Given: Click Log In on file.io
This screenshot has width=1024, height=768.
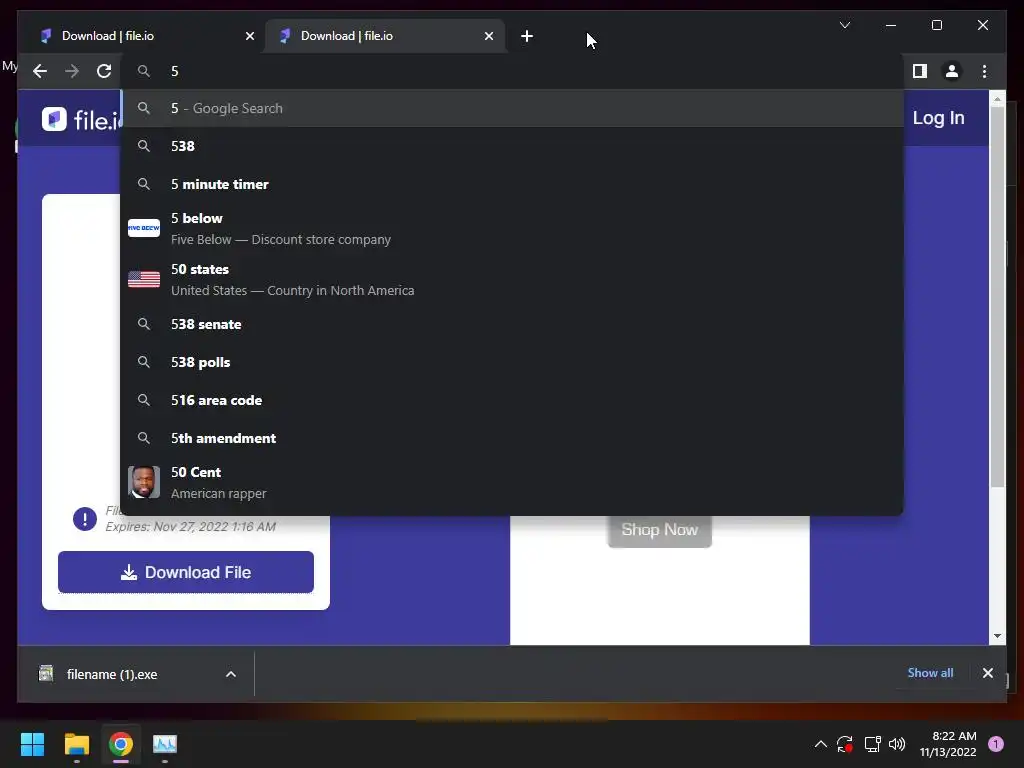Looking at the screenshot, I should coord(938,118).
